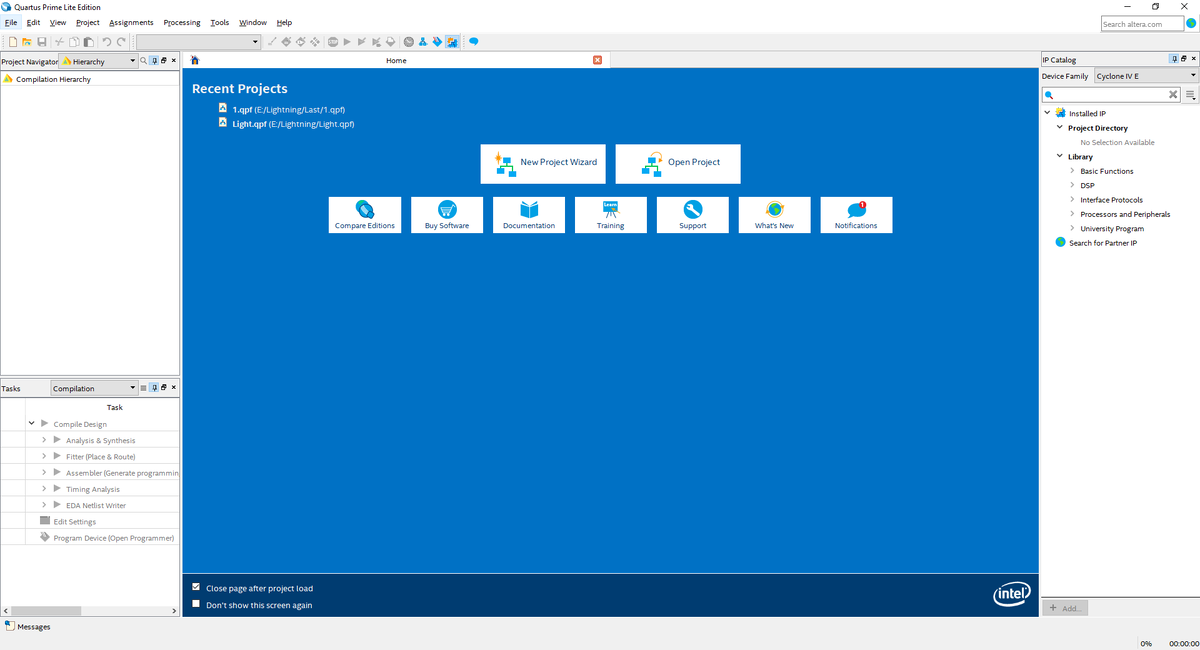The width and height of the screenshot is (1200, 650).
Task: Expand the Timing Analysis task
Action: click(x=44, y=489)
